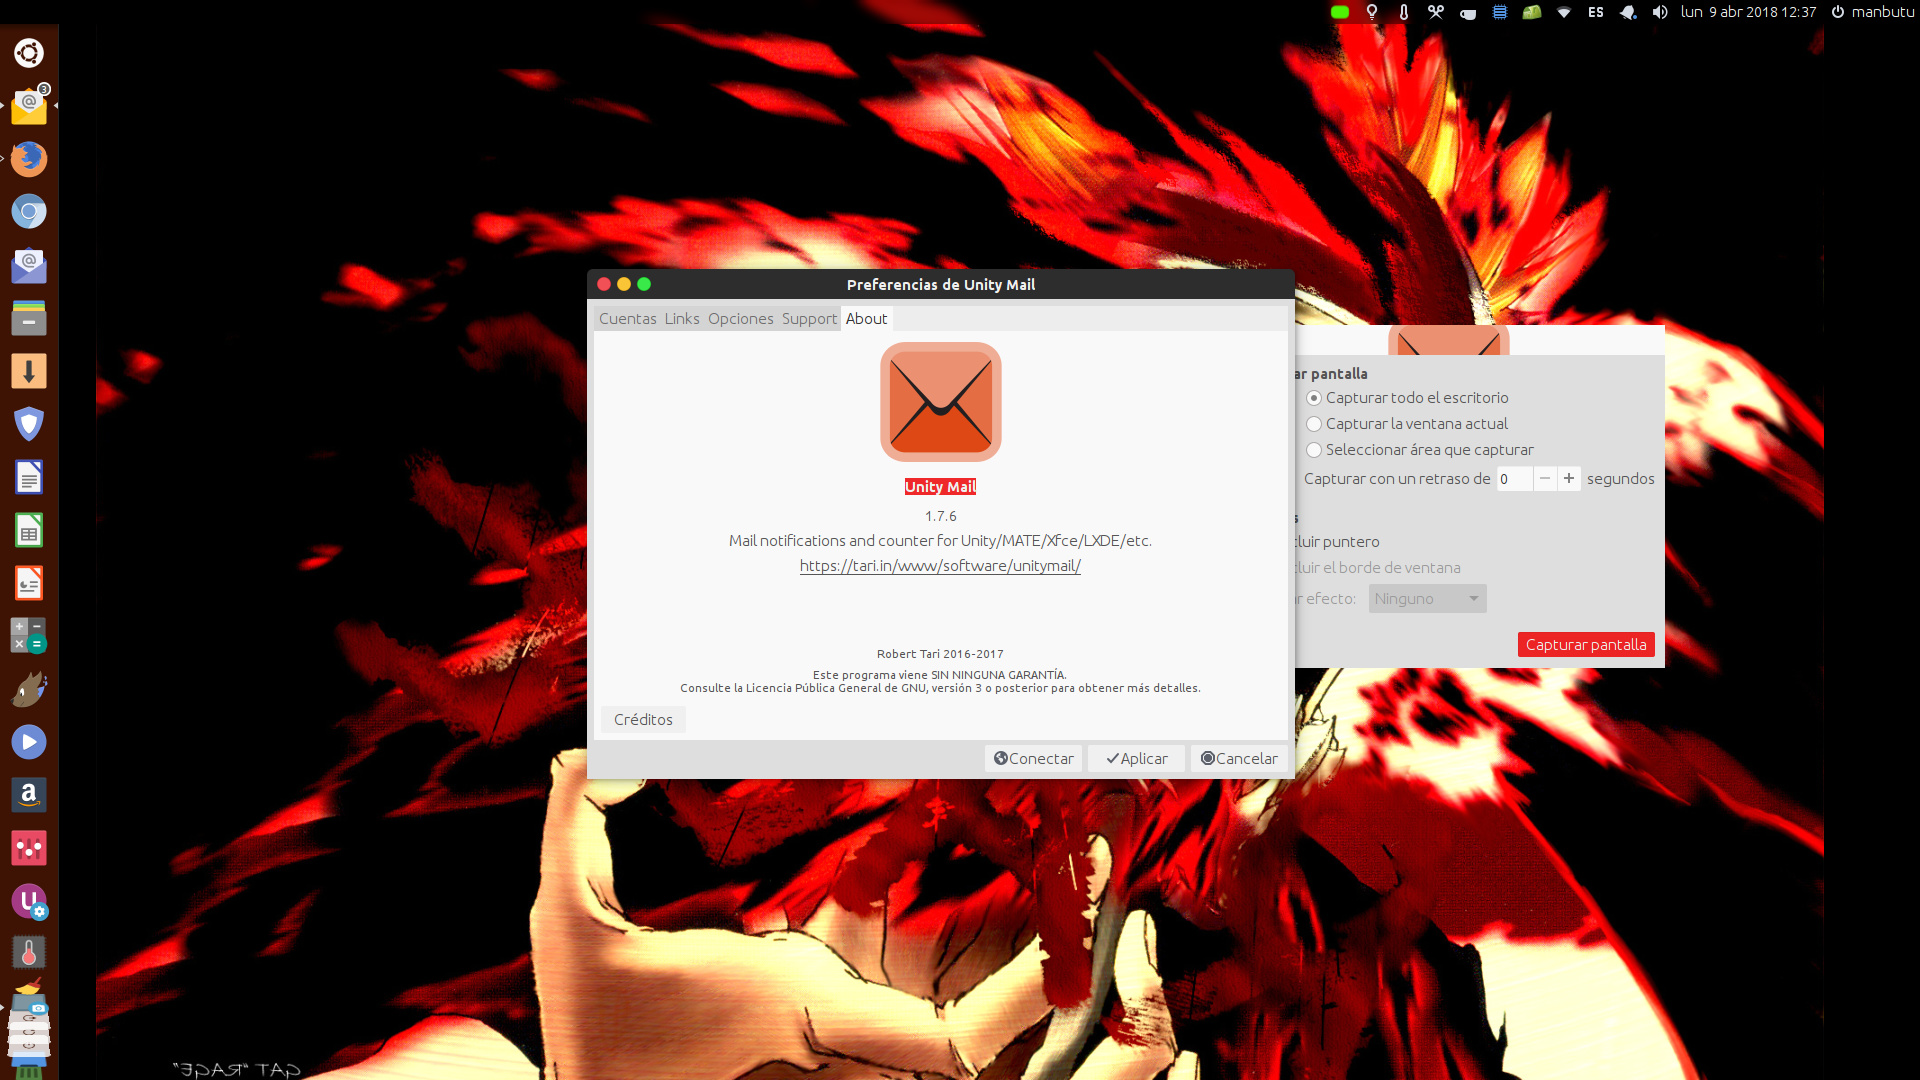Viewport: 1920px width, 1080px height.
Task: Open the calculator app in launcher
Action: (x=29, y=636)
